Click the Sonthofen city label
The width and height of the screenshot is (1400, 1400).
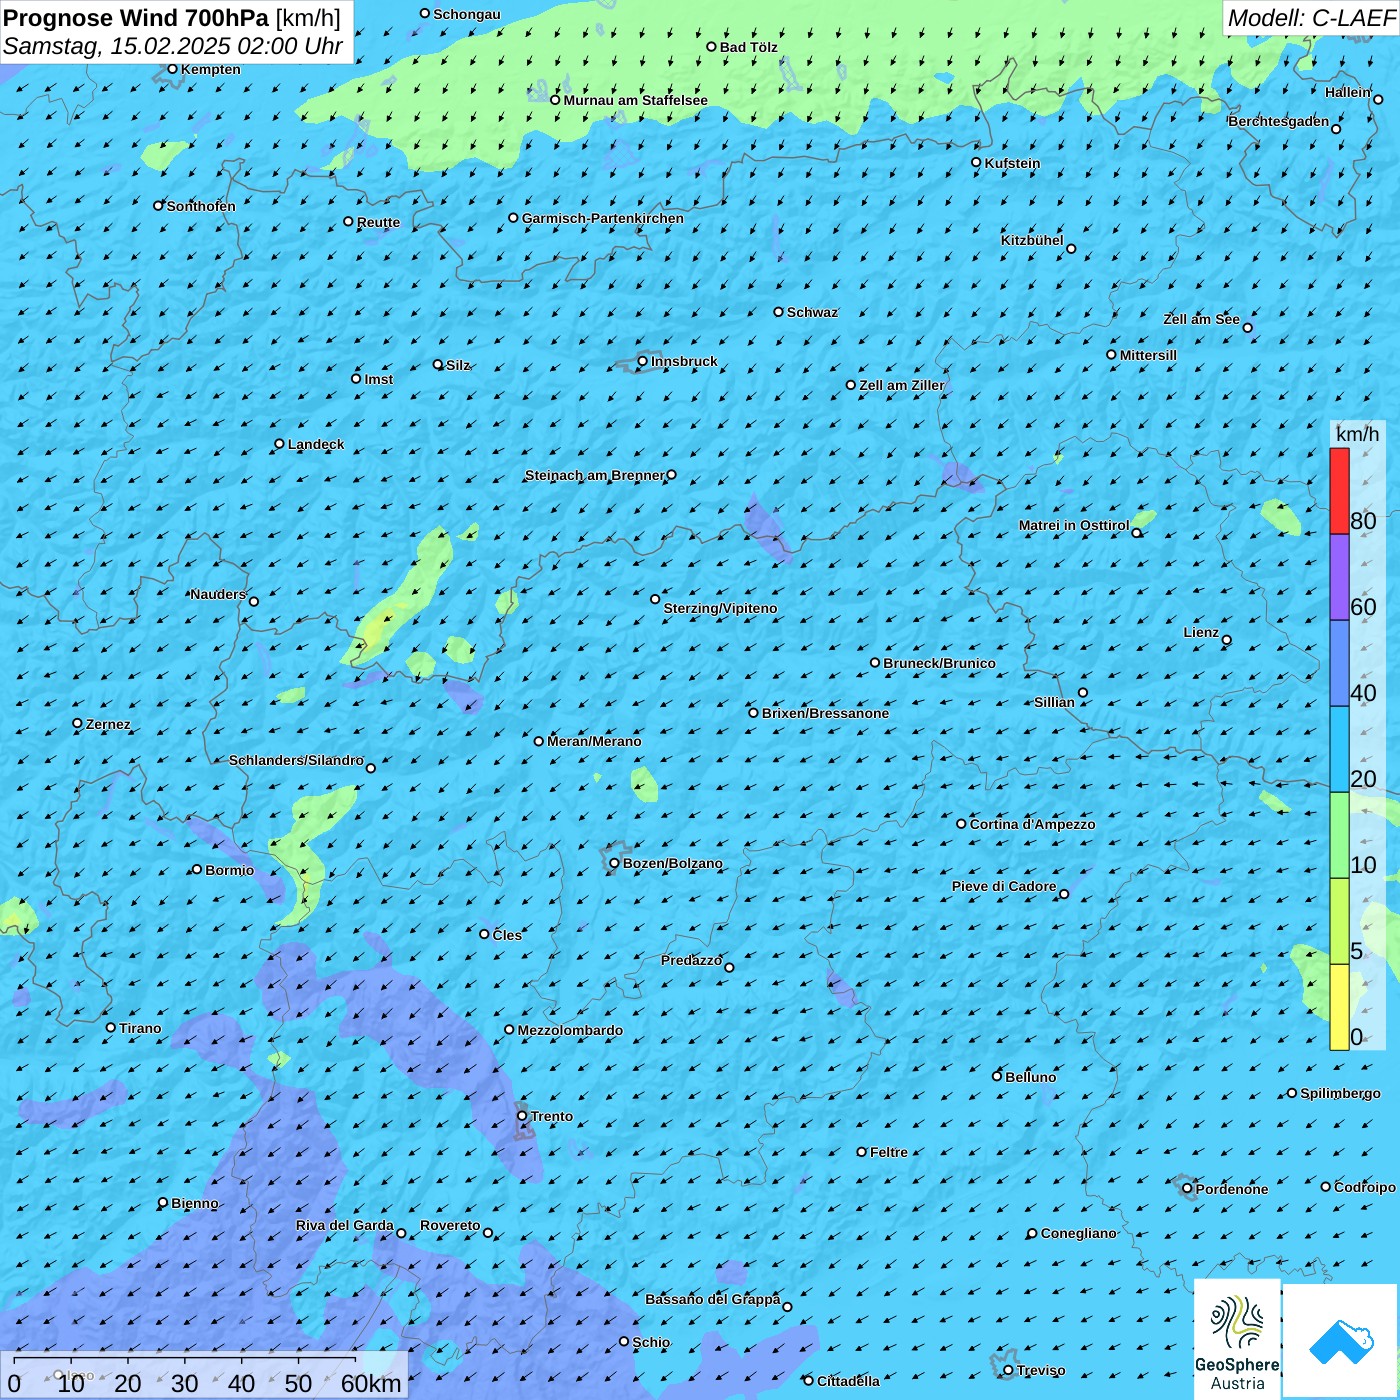(x=201, y=206)
